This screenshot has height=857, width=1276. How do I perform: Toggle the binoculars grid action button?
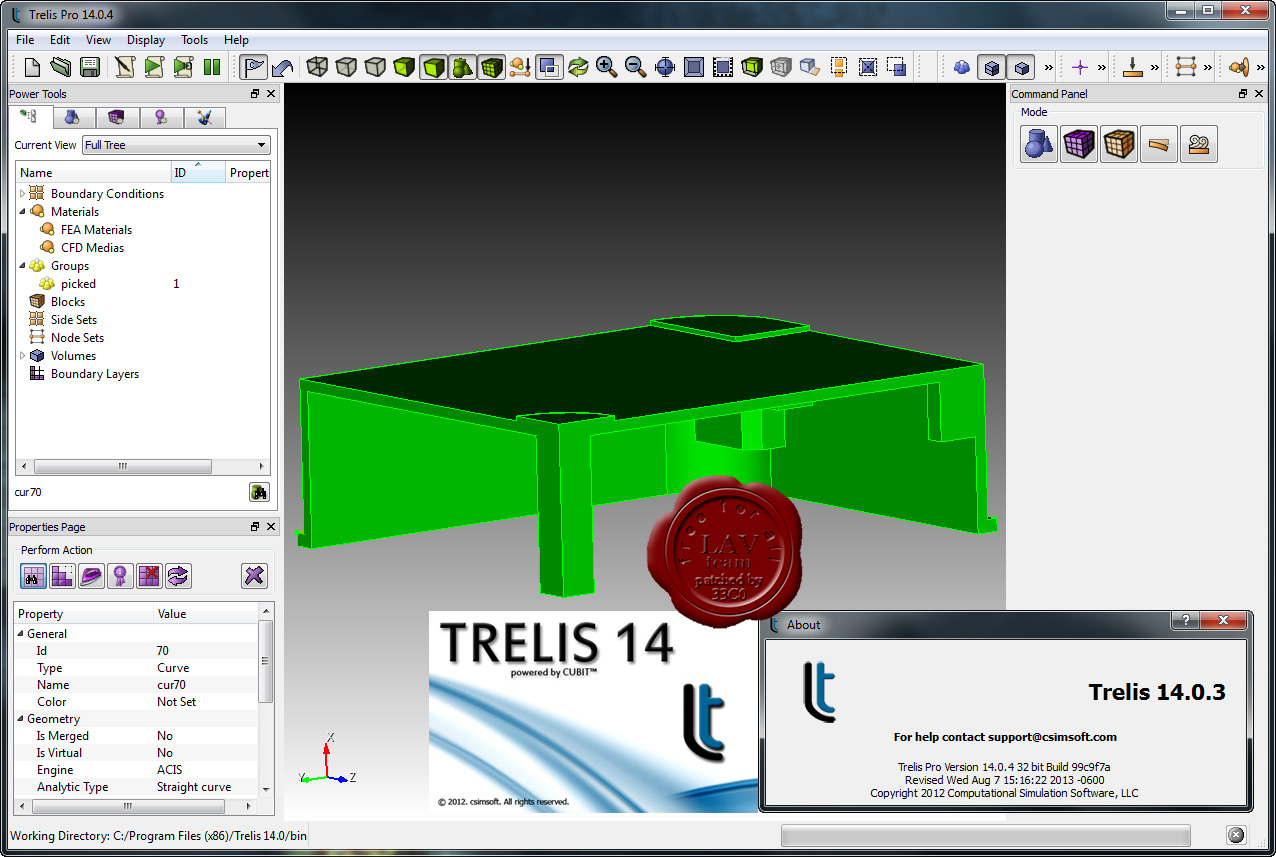click(33, 575)
